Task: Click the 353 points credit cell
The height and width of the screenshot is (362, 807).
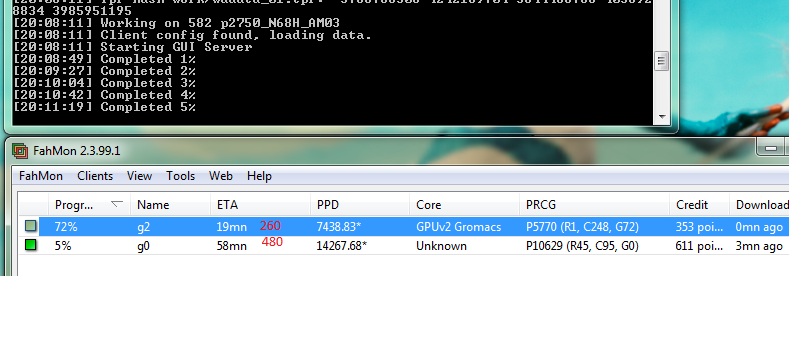Action: 699,227
